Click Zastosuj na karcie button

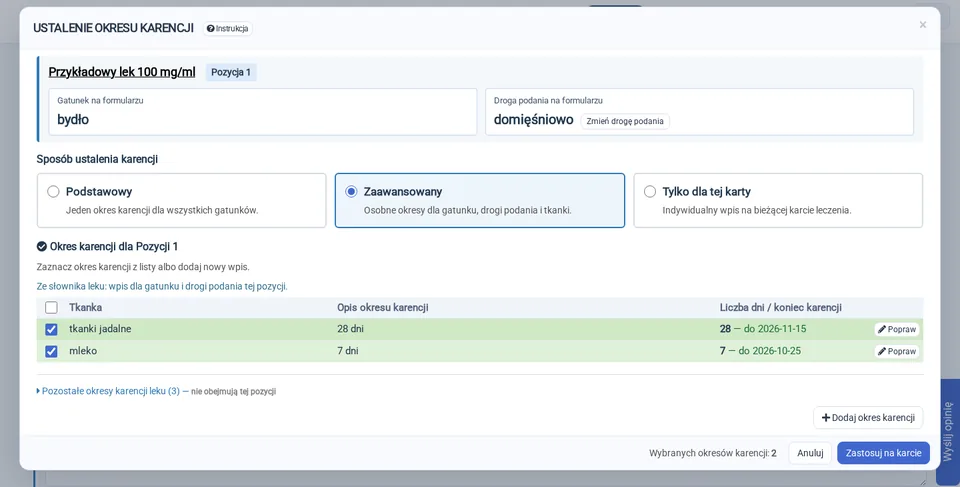[883, 453]
